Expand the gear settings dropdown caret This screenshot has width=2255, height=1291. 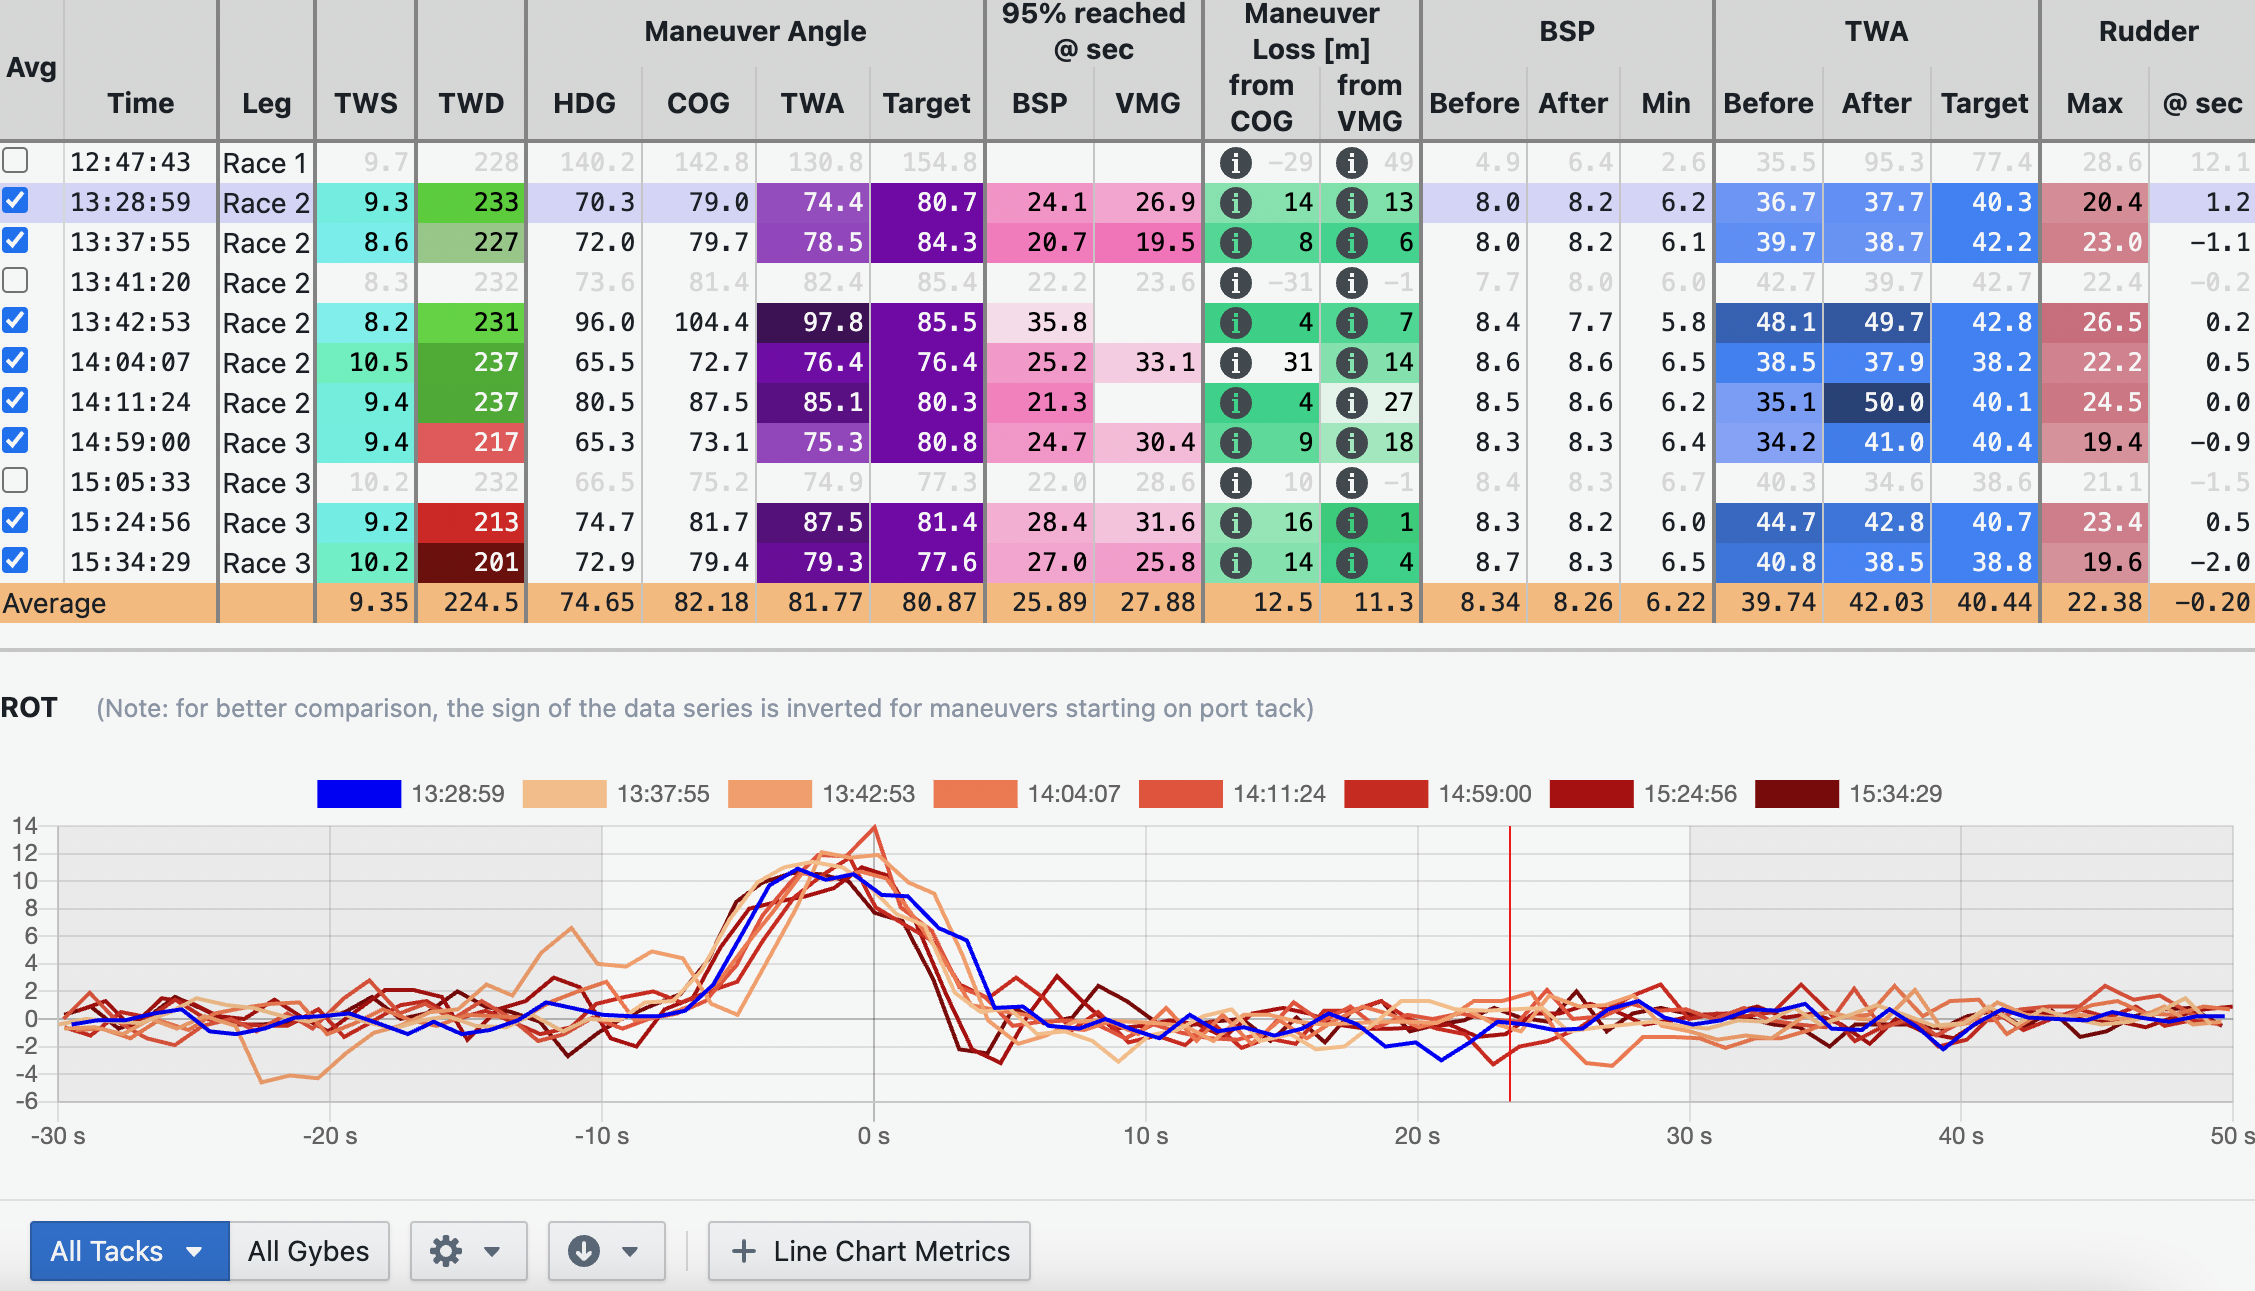(492, 1252)
